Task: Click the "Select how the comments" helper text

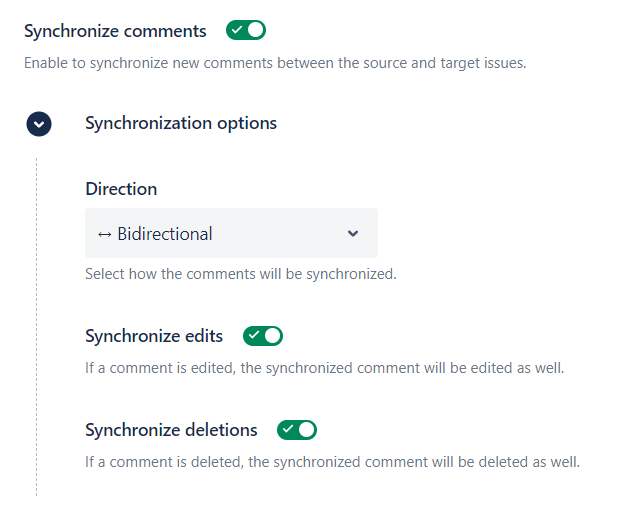Action: tap(240, 273)
